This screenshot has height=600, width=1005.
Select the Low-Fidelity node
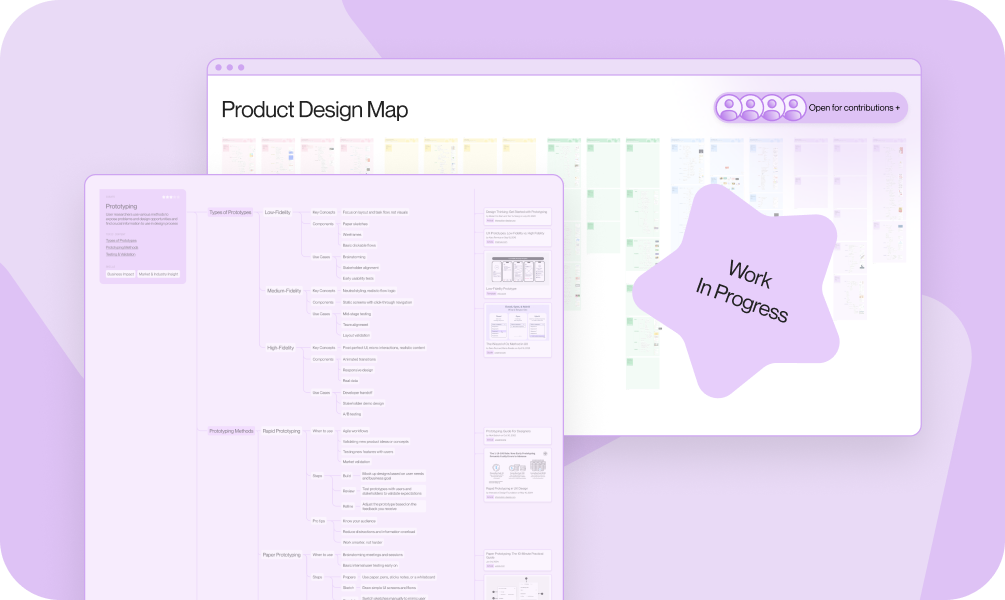coord(278,212)
